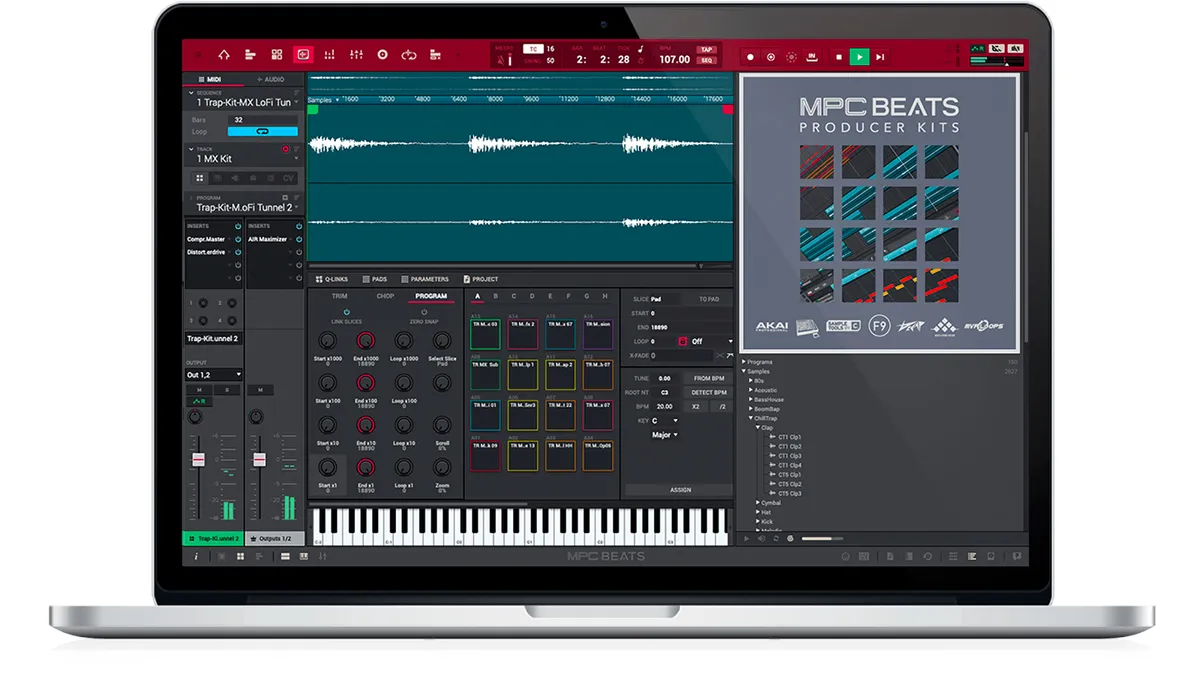Open the Main mode home icon
The height and width of the screenshot is (675, 1200).
tap(224, 55)
